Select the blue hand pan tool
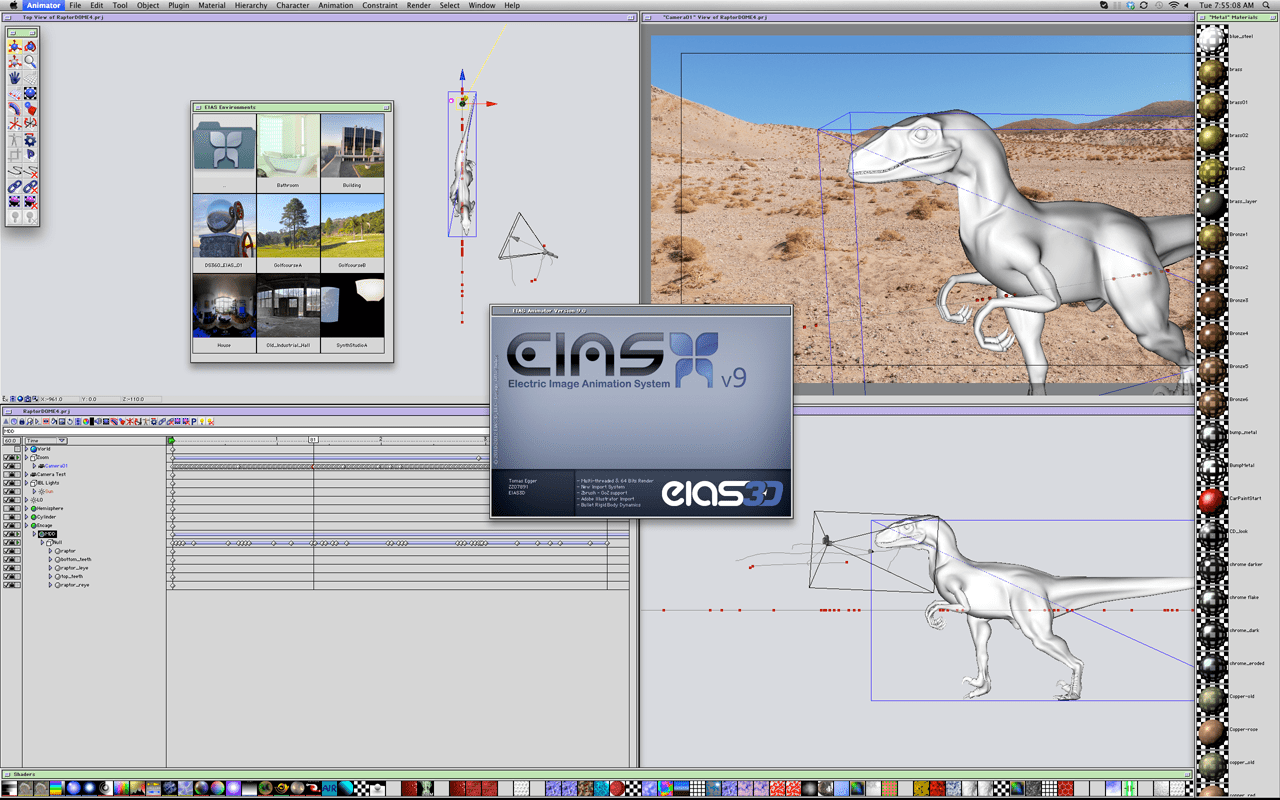Image resolution: width=1280 pixels, height=800 pixels. [x=15, y=77]
